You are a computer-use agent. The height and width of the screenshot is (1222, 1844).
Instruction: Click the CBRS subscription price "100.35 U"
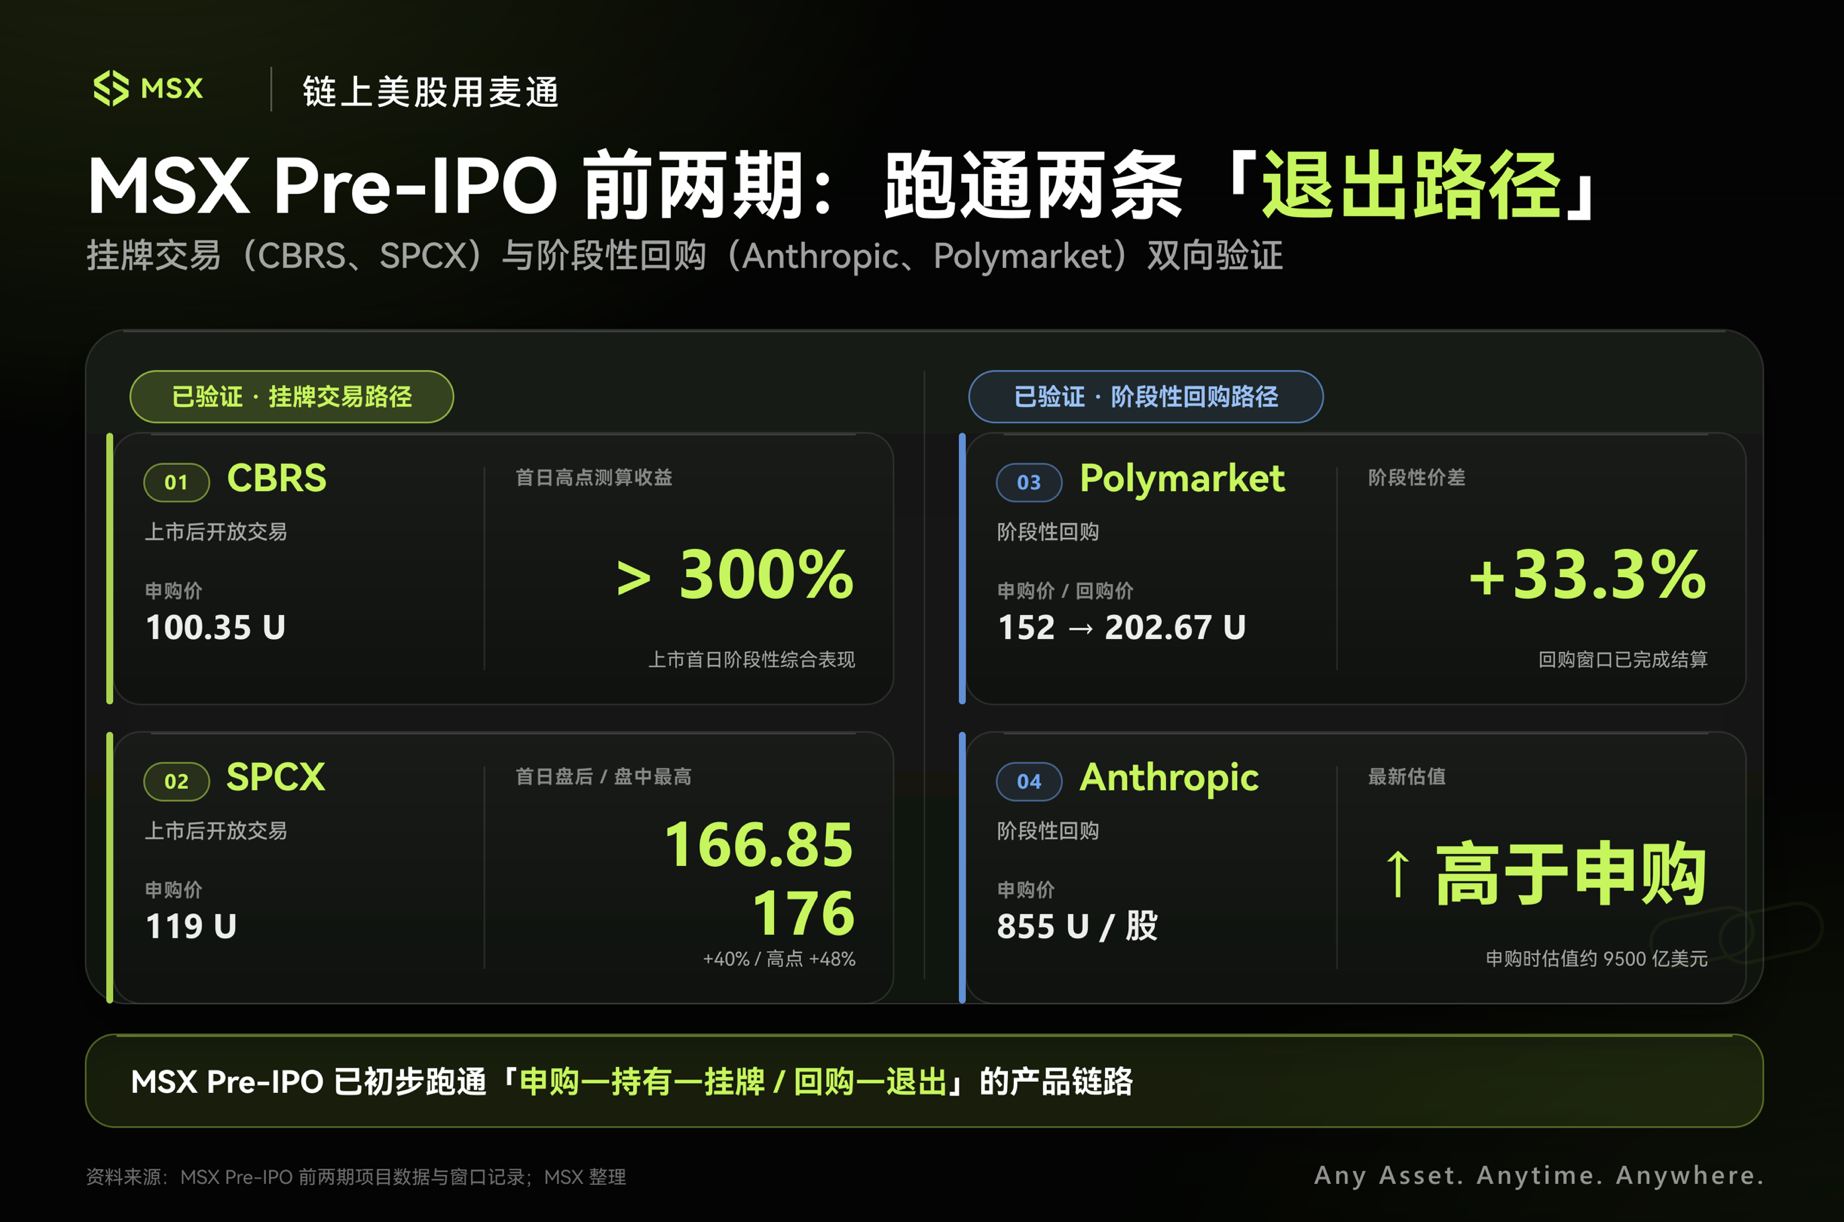[216, 627]
